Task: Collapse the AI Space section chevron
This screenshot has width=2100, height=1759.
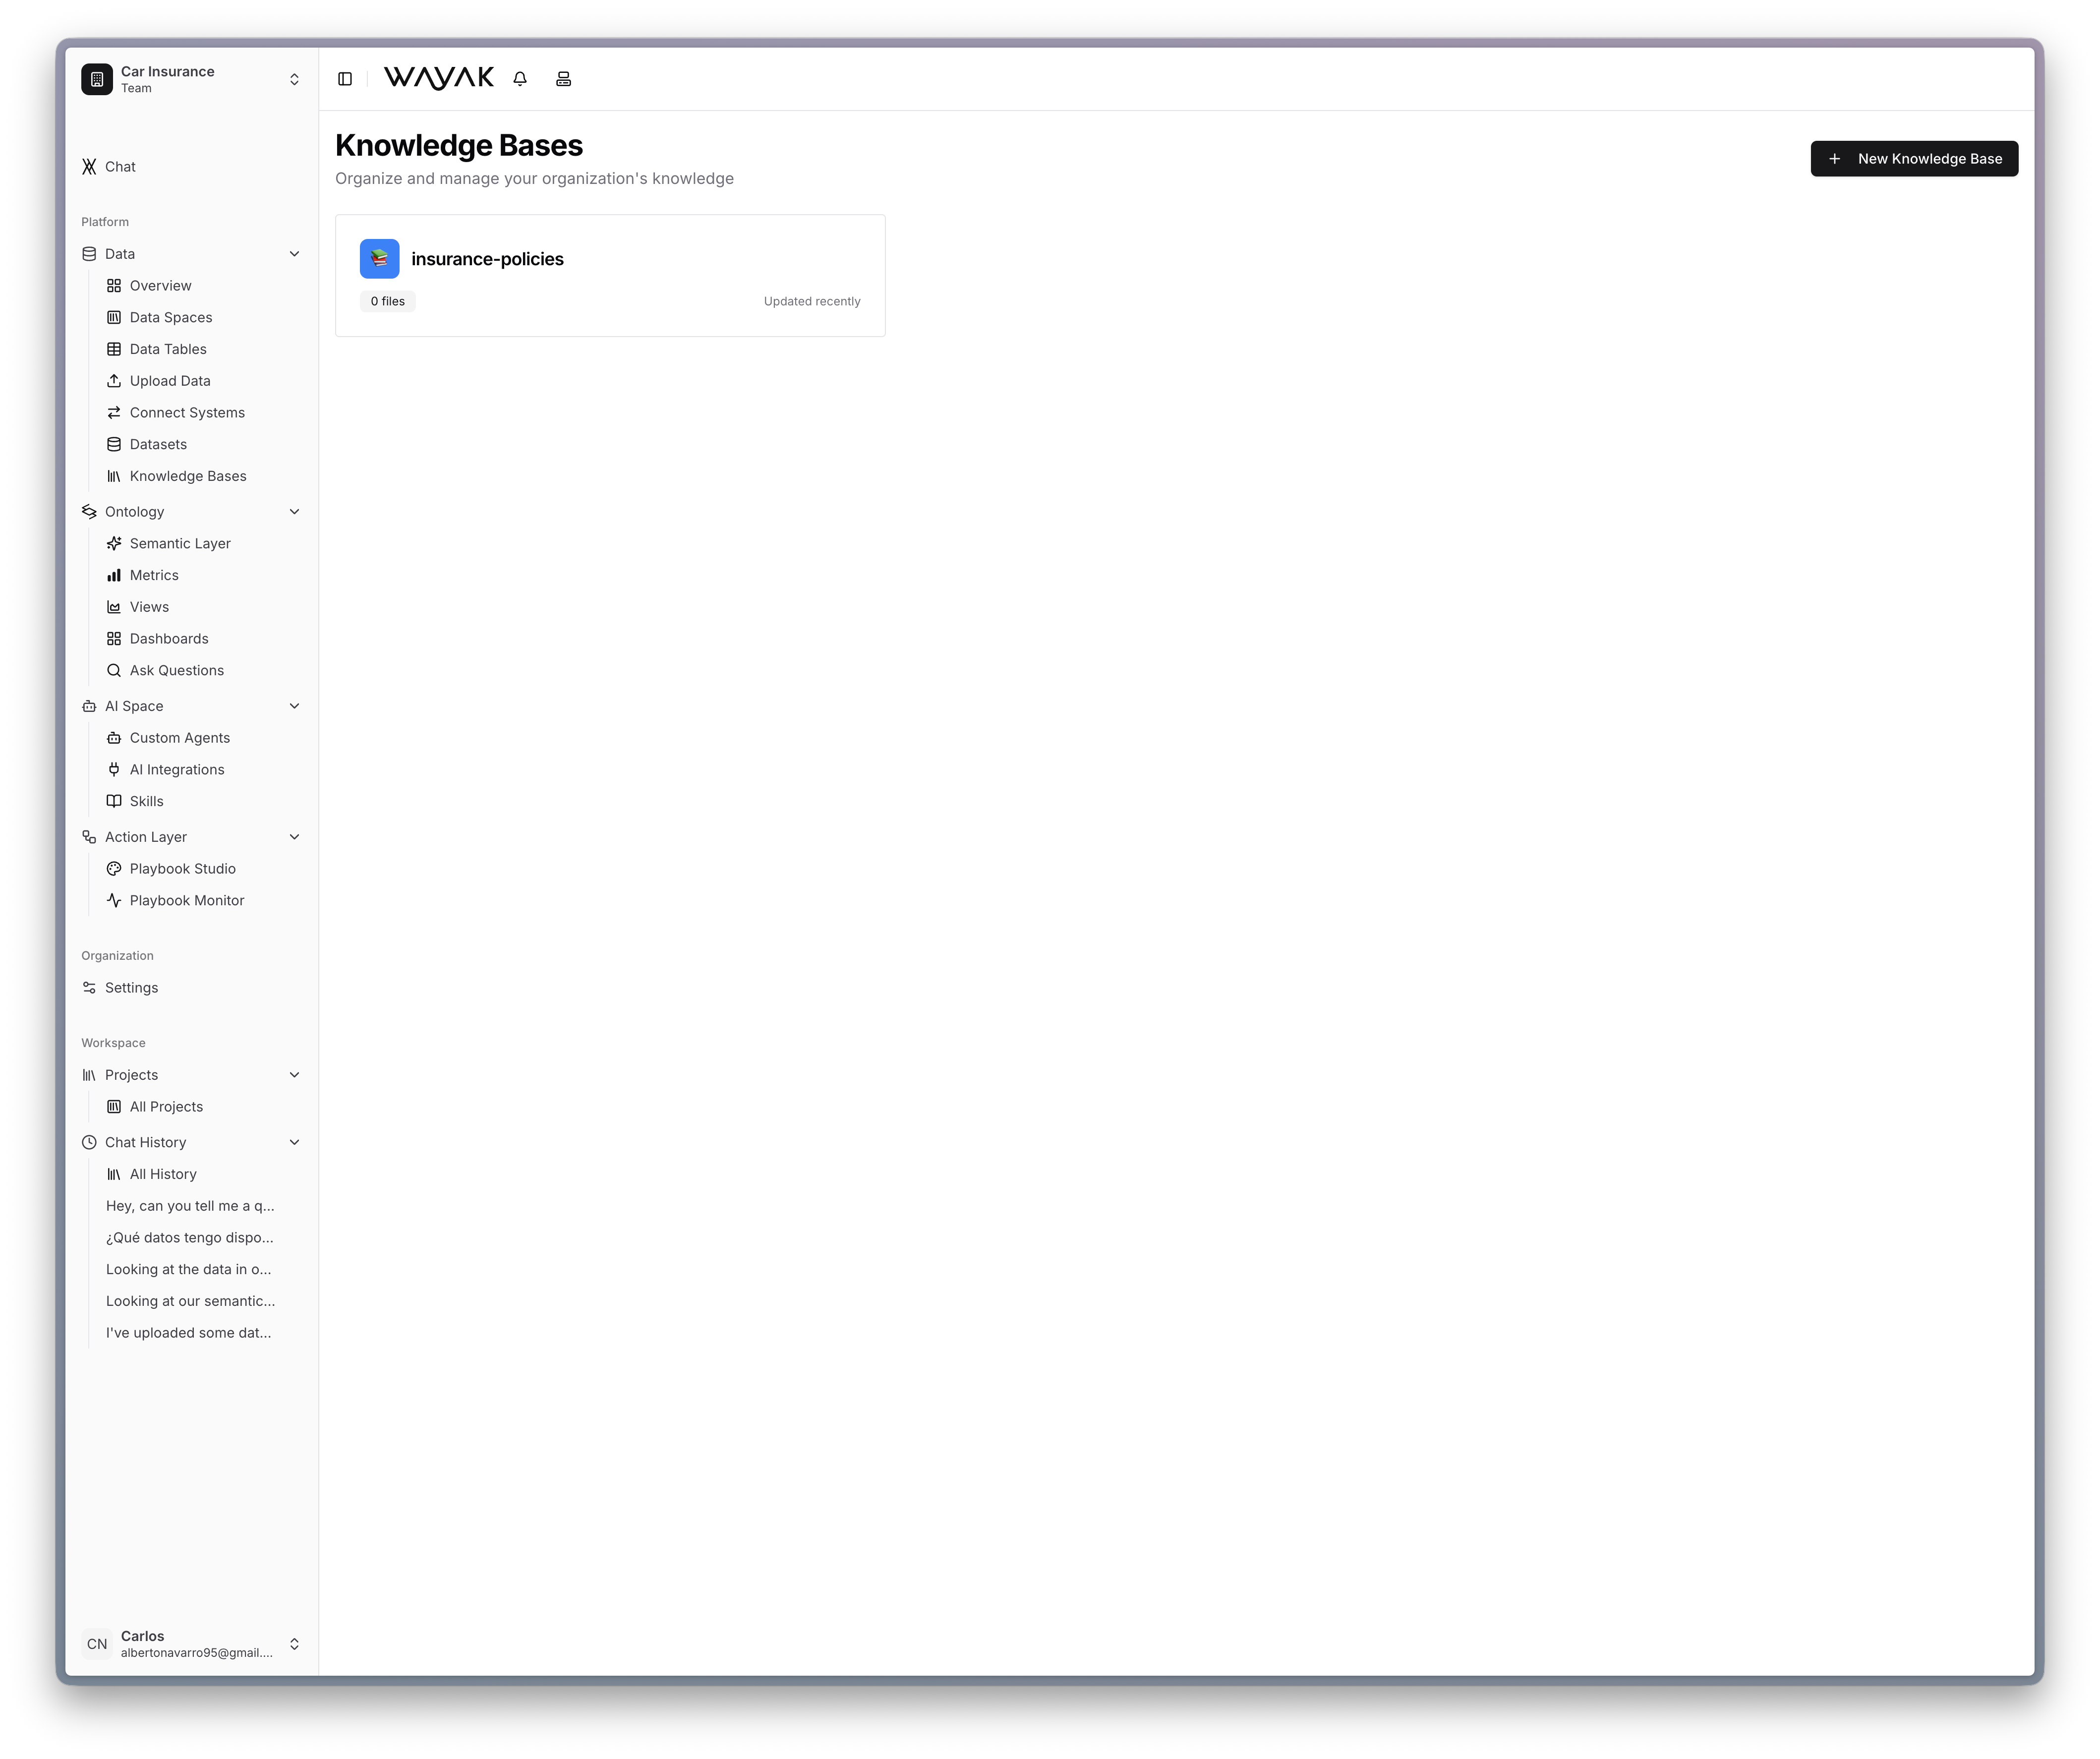Action: click(x=295, y=706)
